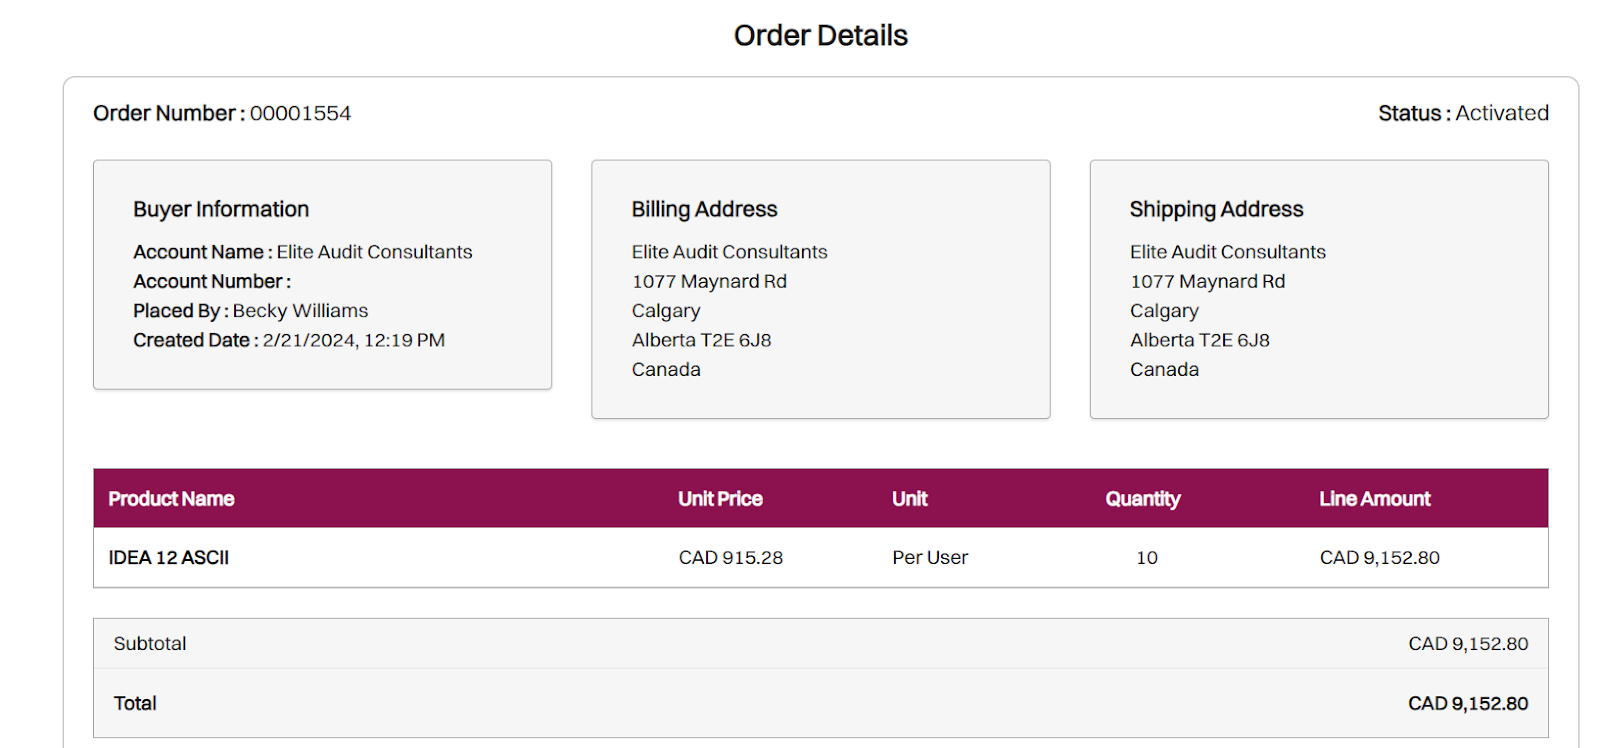This screenshot has width=1600, height=748.
Task: Click the Subtotal row amount
Action: click(x=1467, y=643)
